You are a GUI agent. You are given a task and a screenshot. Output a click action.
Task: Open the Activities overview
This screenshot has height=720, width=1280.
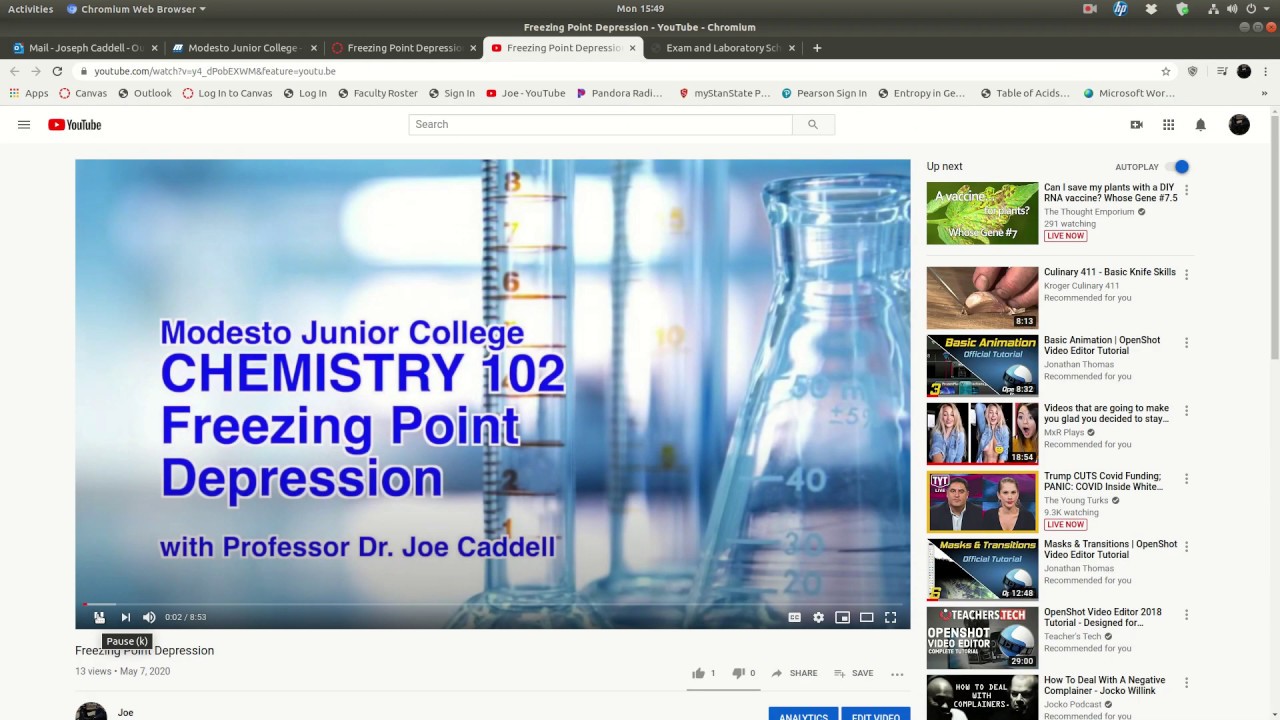point(30,9)
